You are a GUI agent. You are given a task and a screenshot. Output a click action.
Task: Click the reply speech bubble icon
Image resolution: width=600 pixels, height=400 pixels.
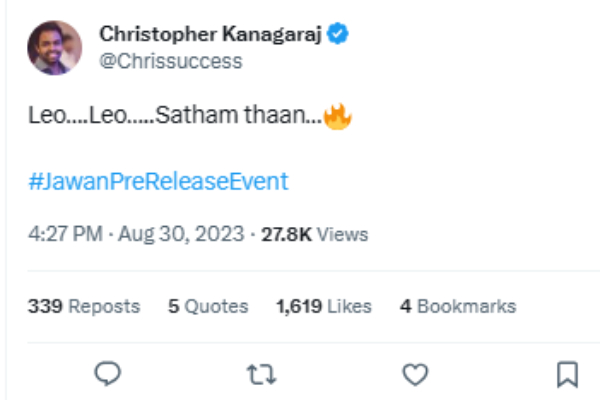pyautogui.click(x=108, y=374)
